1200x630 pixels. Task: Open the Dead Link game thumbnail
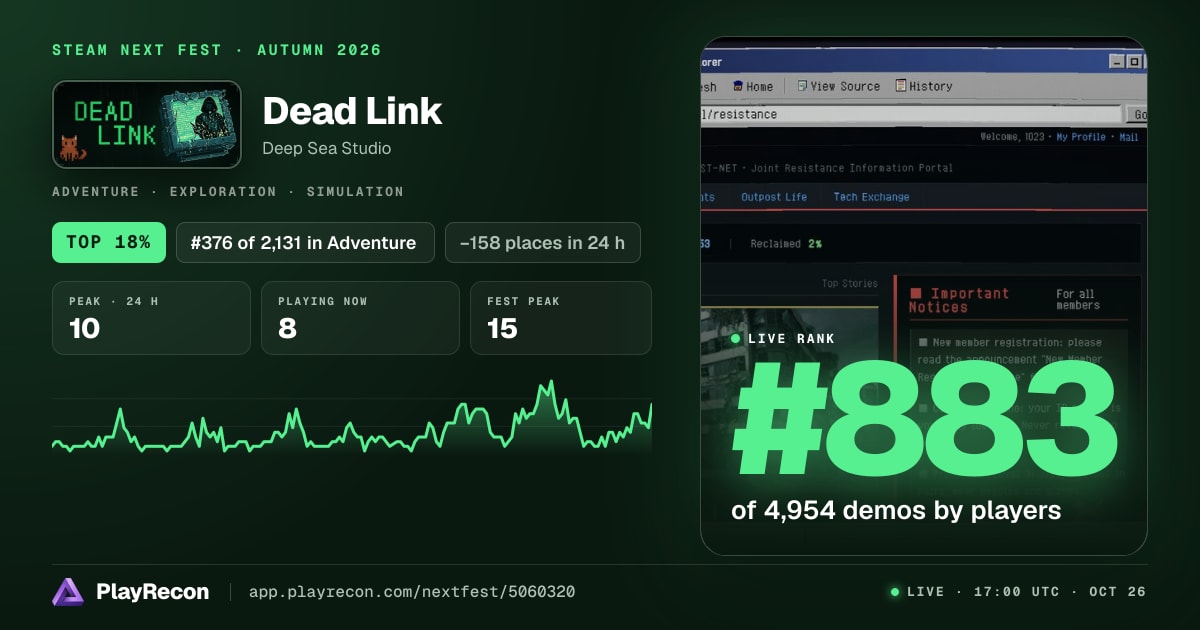tap(147, 124)
